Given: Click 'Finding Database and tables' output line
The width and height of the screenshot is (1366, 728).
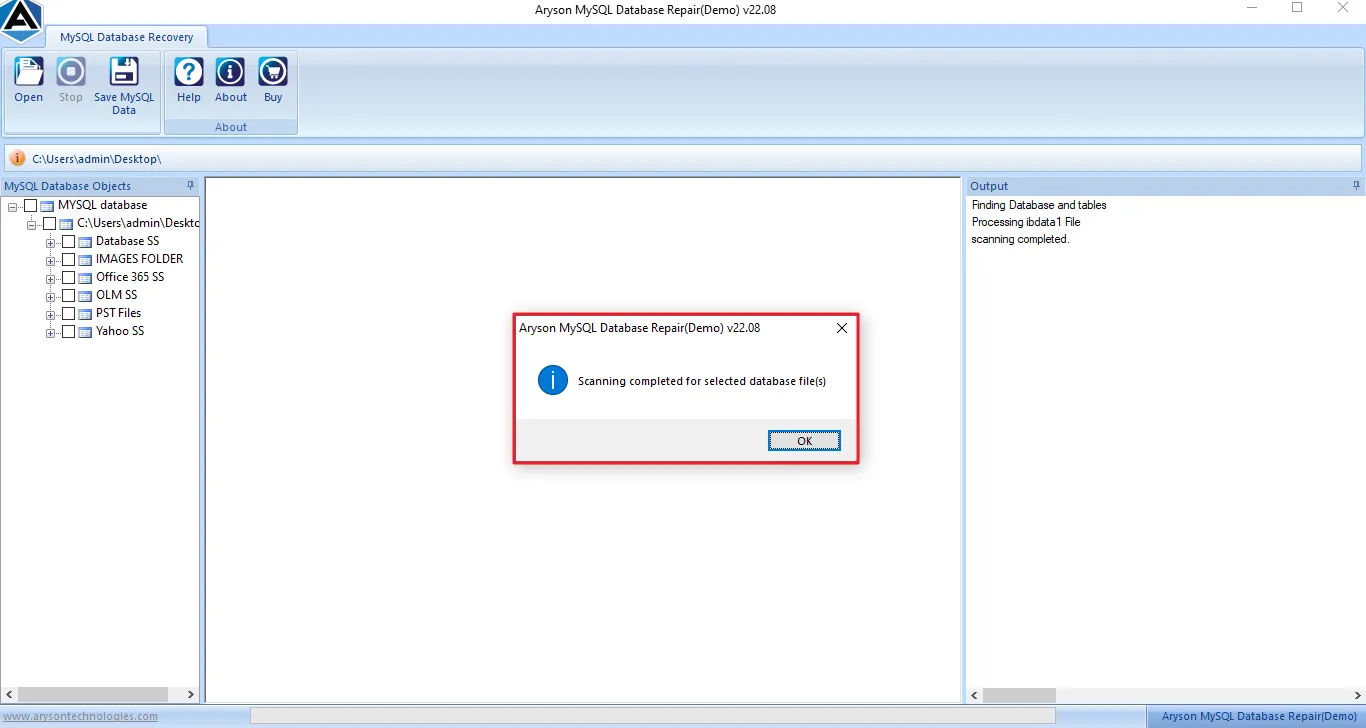Looking at the screenshot, I should coord(1039,205).
